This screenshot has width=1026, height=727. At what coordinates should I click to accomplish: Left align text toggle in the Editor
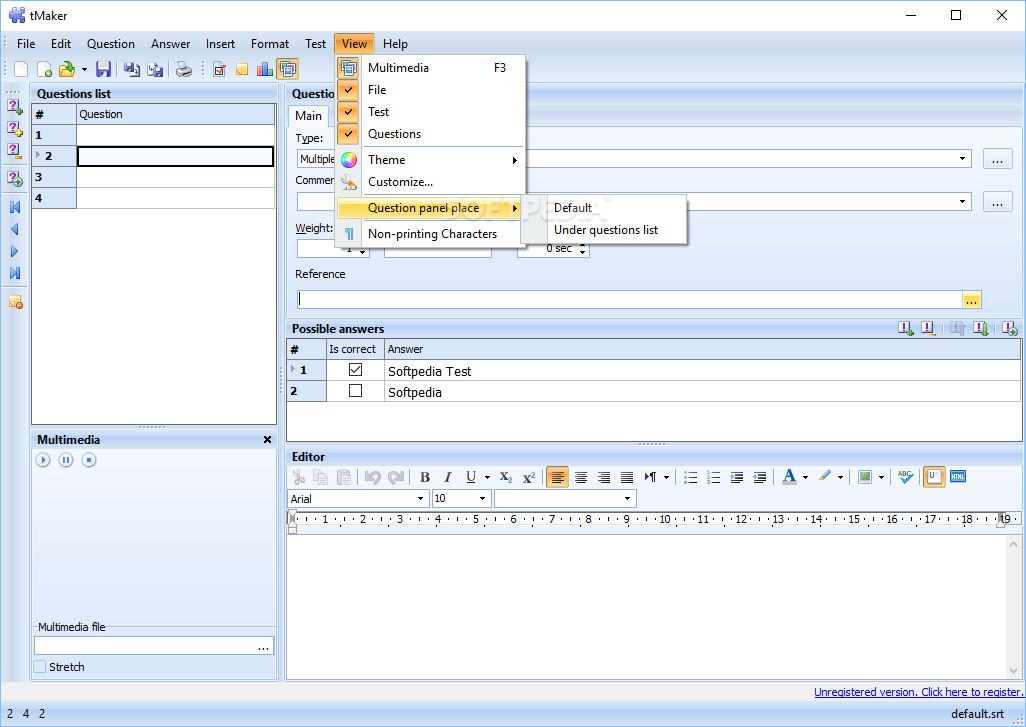(x=557, y=477)
